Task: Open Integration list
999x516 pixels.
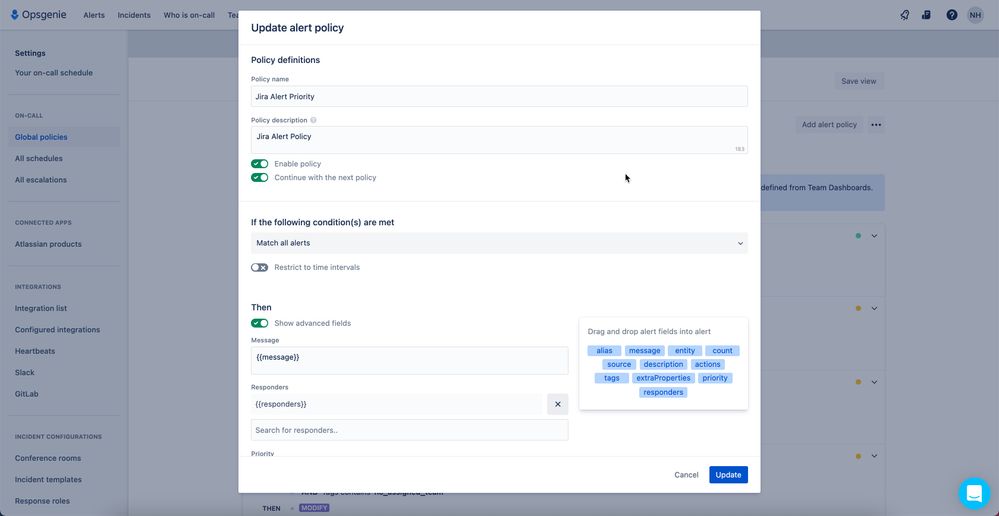Action: (41, 308)
